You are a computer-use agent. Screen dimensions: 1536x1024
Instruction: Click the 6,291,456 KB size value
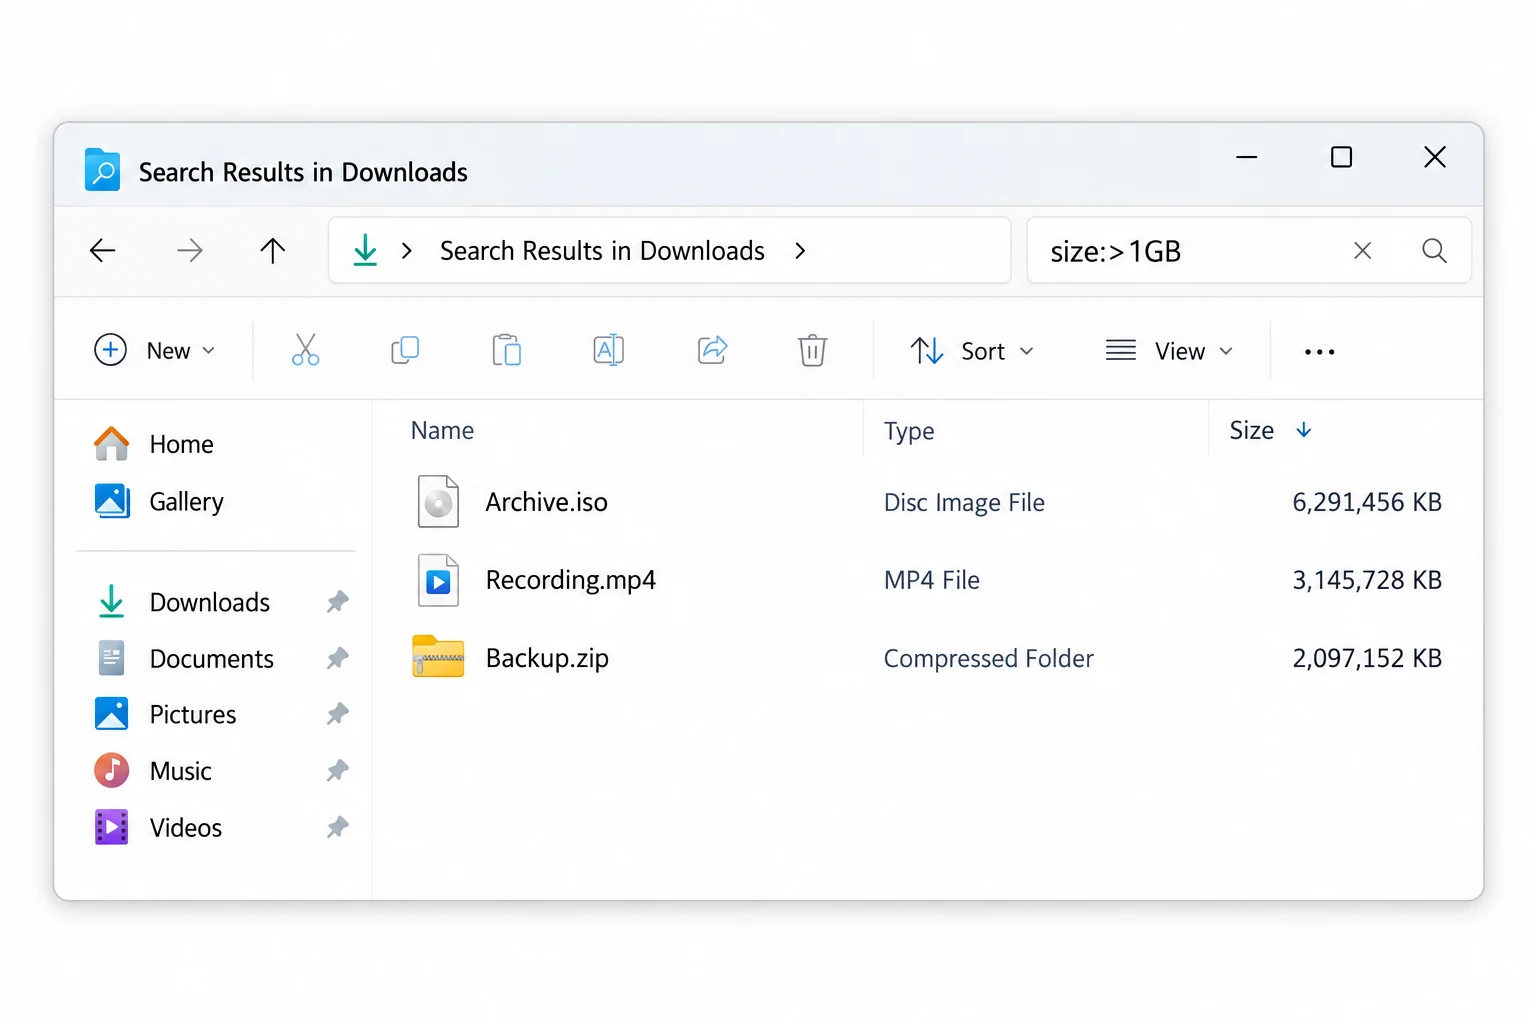pos(1367,502)
